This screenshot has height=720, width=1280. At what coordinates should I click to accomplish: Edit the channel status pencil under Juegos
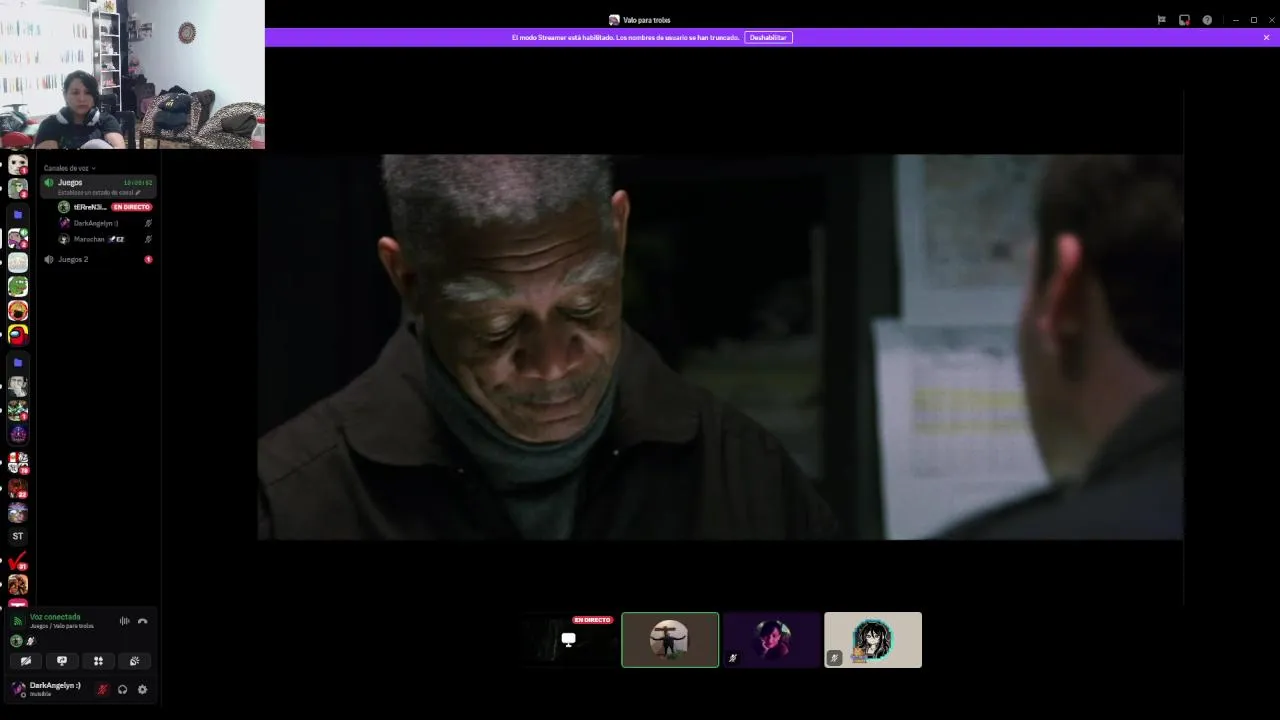point(138,192)
